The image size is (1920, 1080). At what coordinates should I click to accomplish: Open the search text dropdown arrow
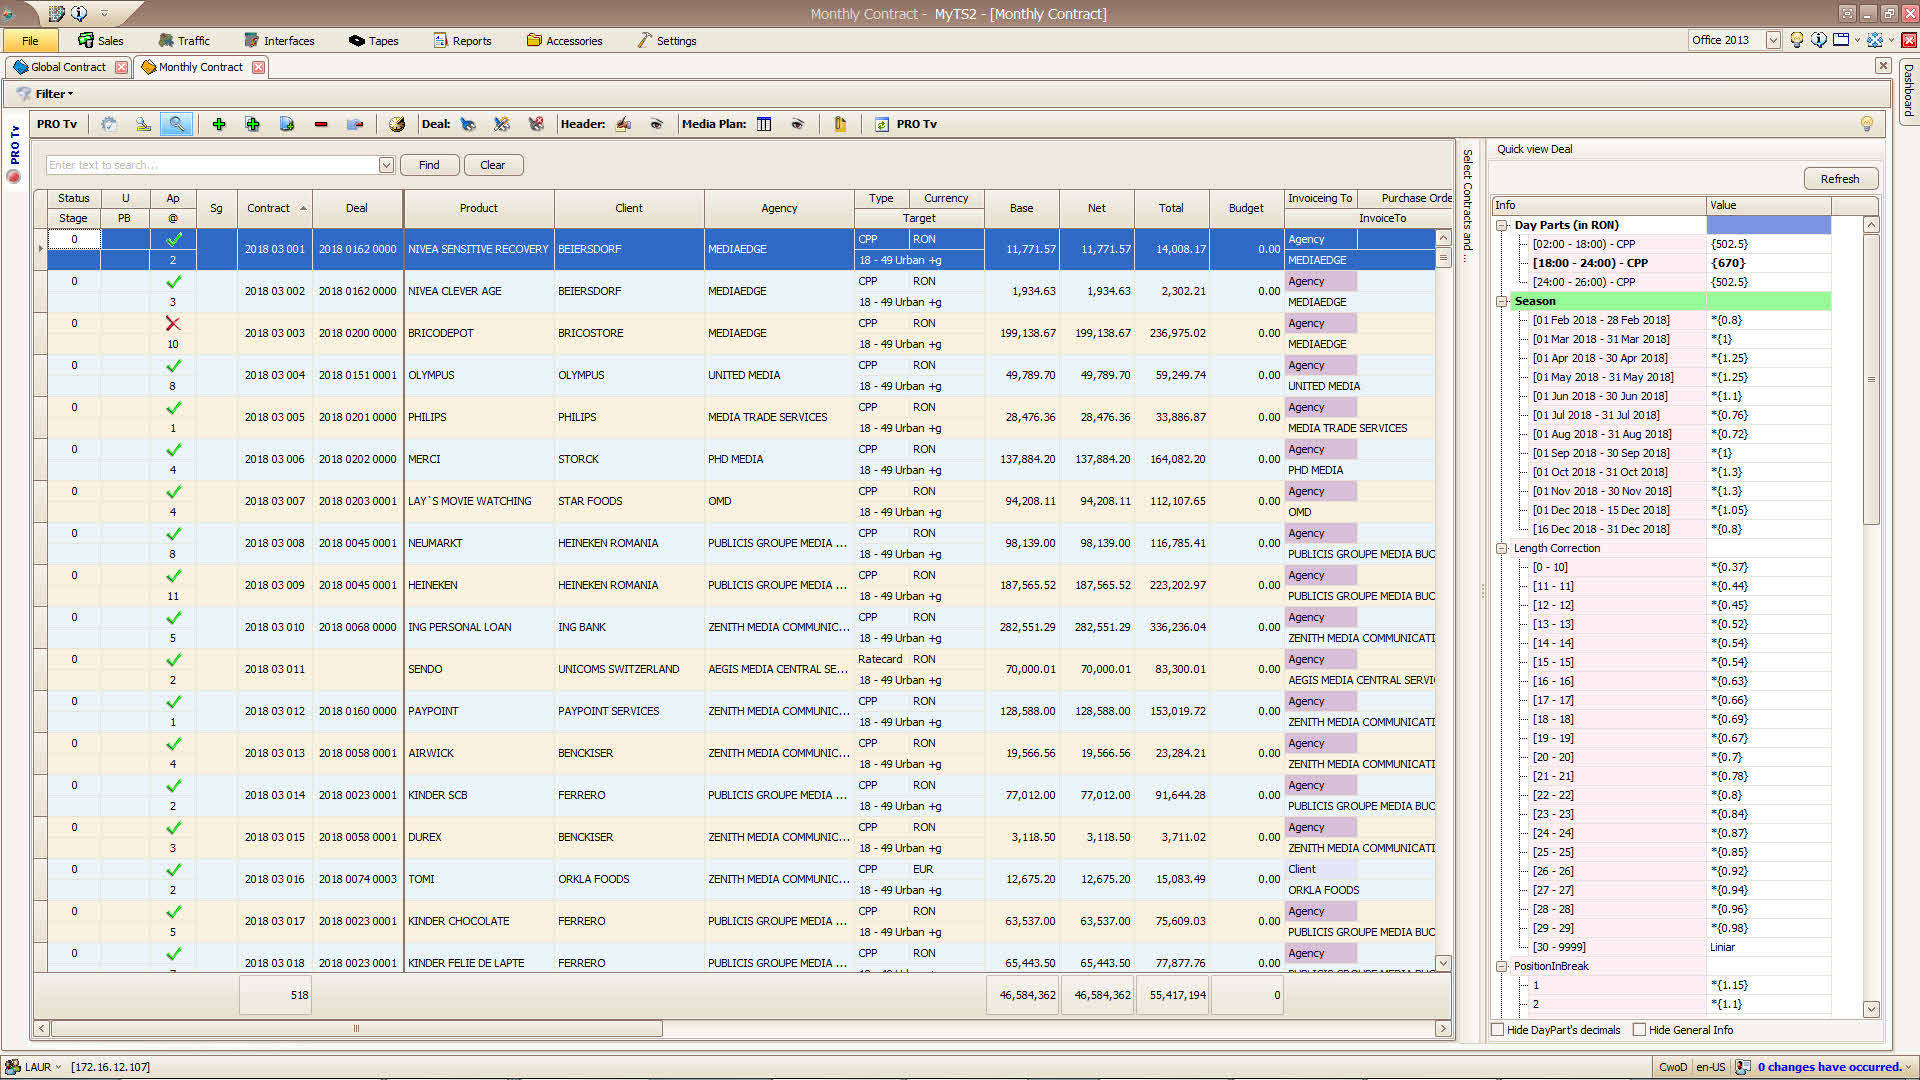[x=386, y=165]
